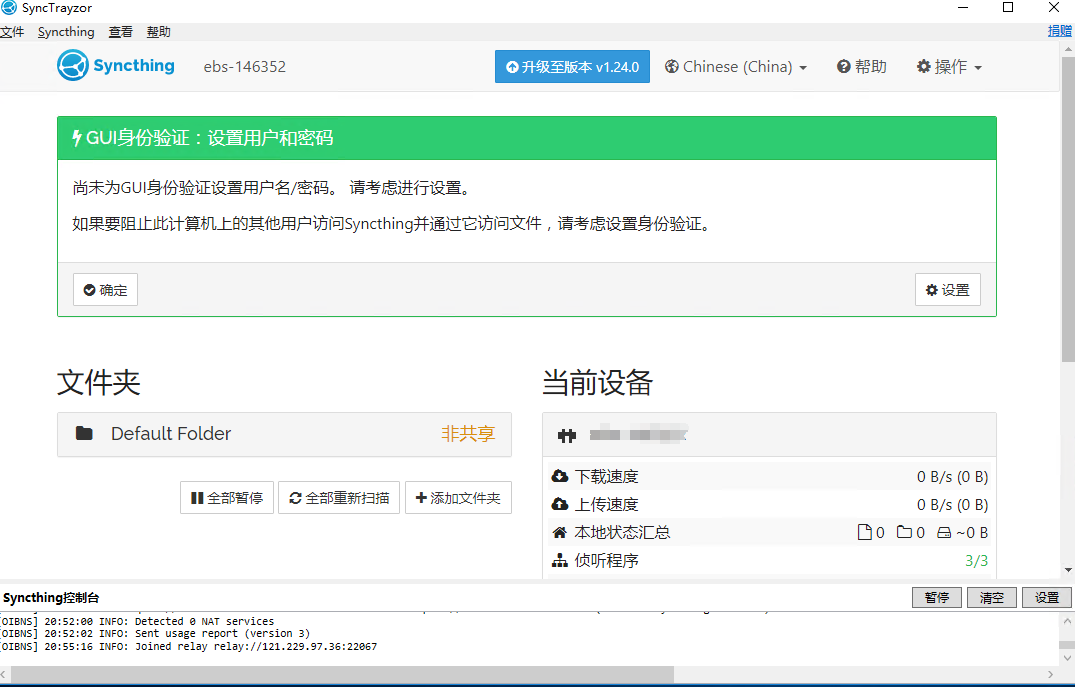This screenshot has height=687, width=1075.
Task: Click the SyncTrayzor title bar app icon
Action: point(9,8)
